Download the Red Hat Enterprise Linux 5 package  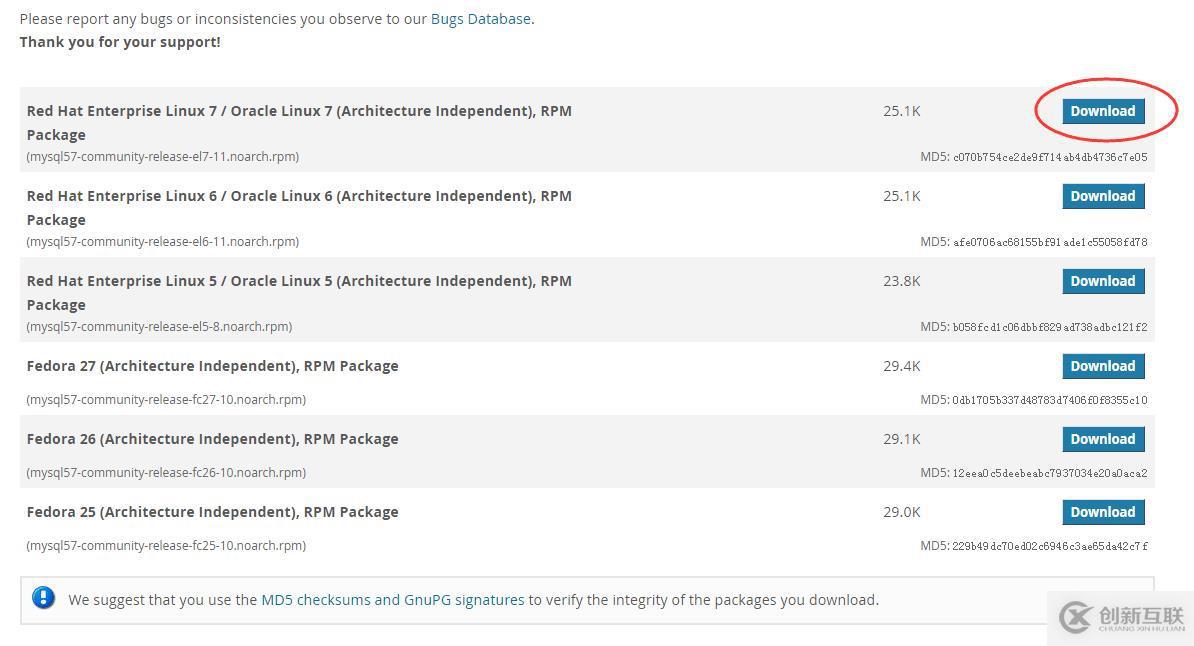[1102, 281]
